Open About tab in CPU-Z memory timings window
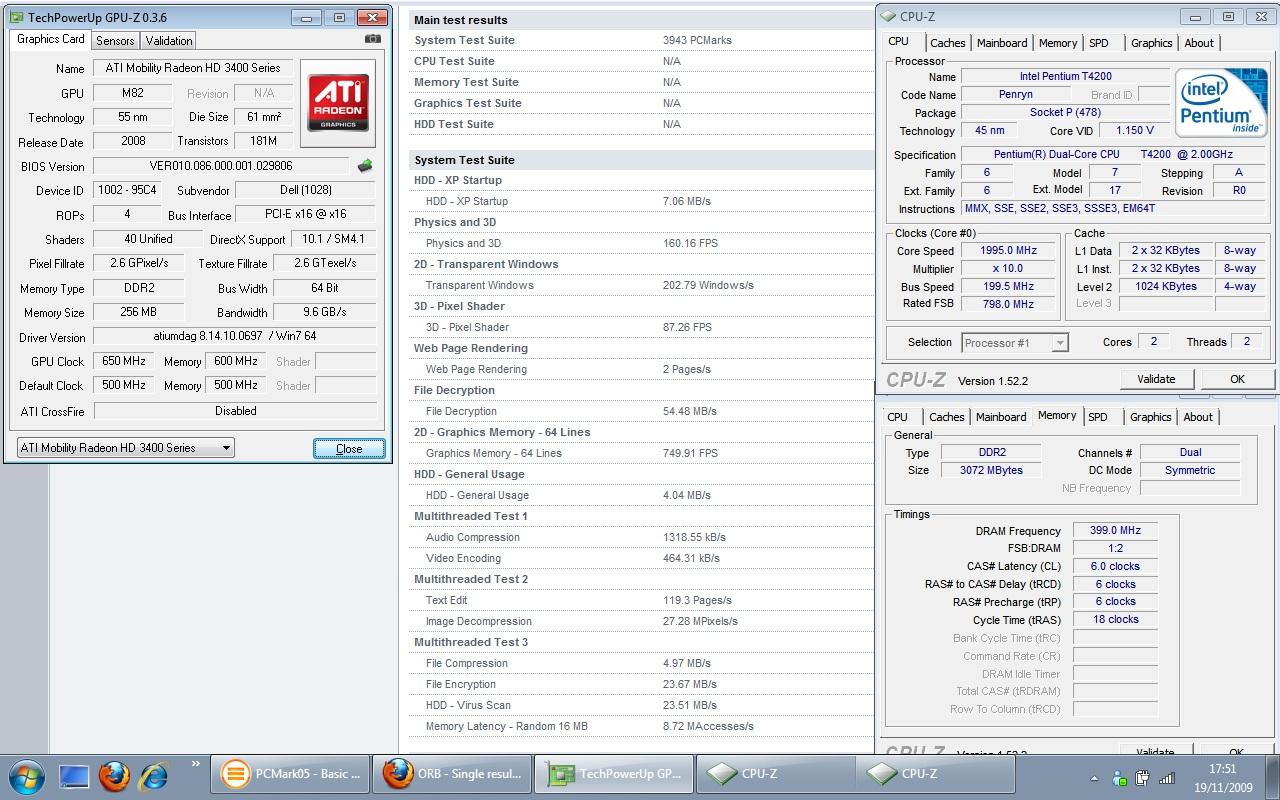The image size is (1280, 800). [x=1198, y=417]
